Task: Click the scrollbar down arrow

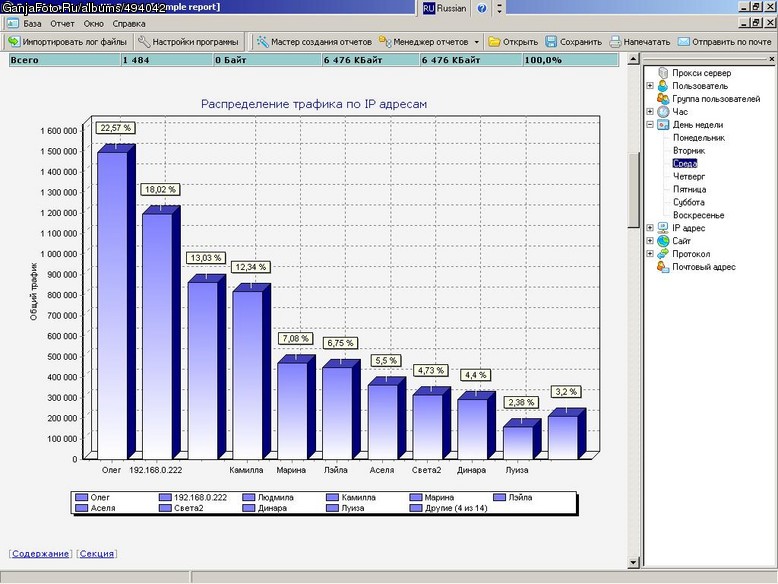Action: [633, 562]
